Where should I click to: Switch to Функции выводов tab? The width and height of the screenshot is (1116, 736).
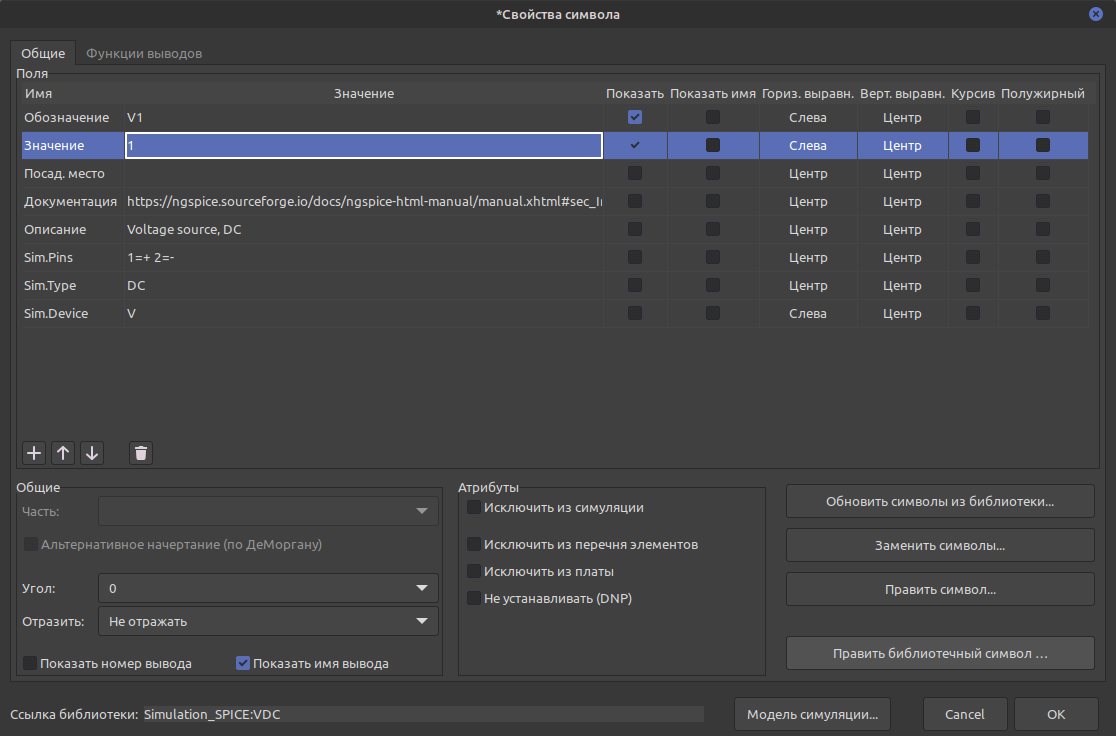(x=144, y=54)
